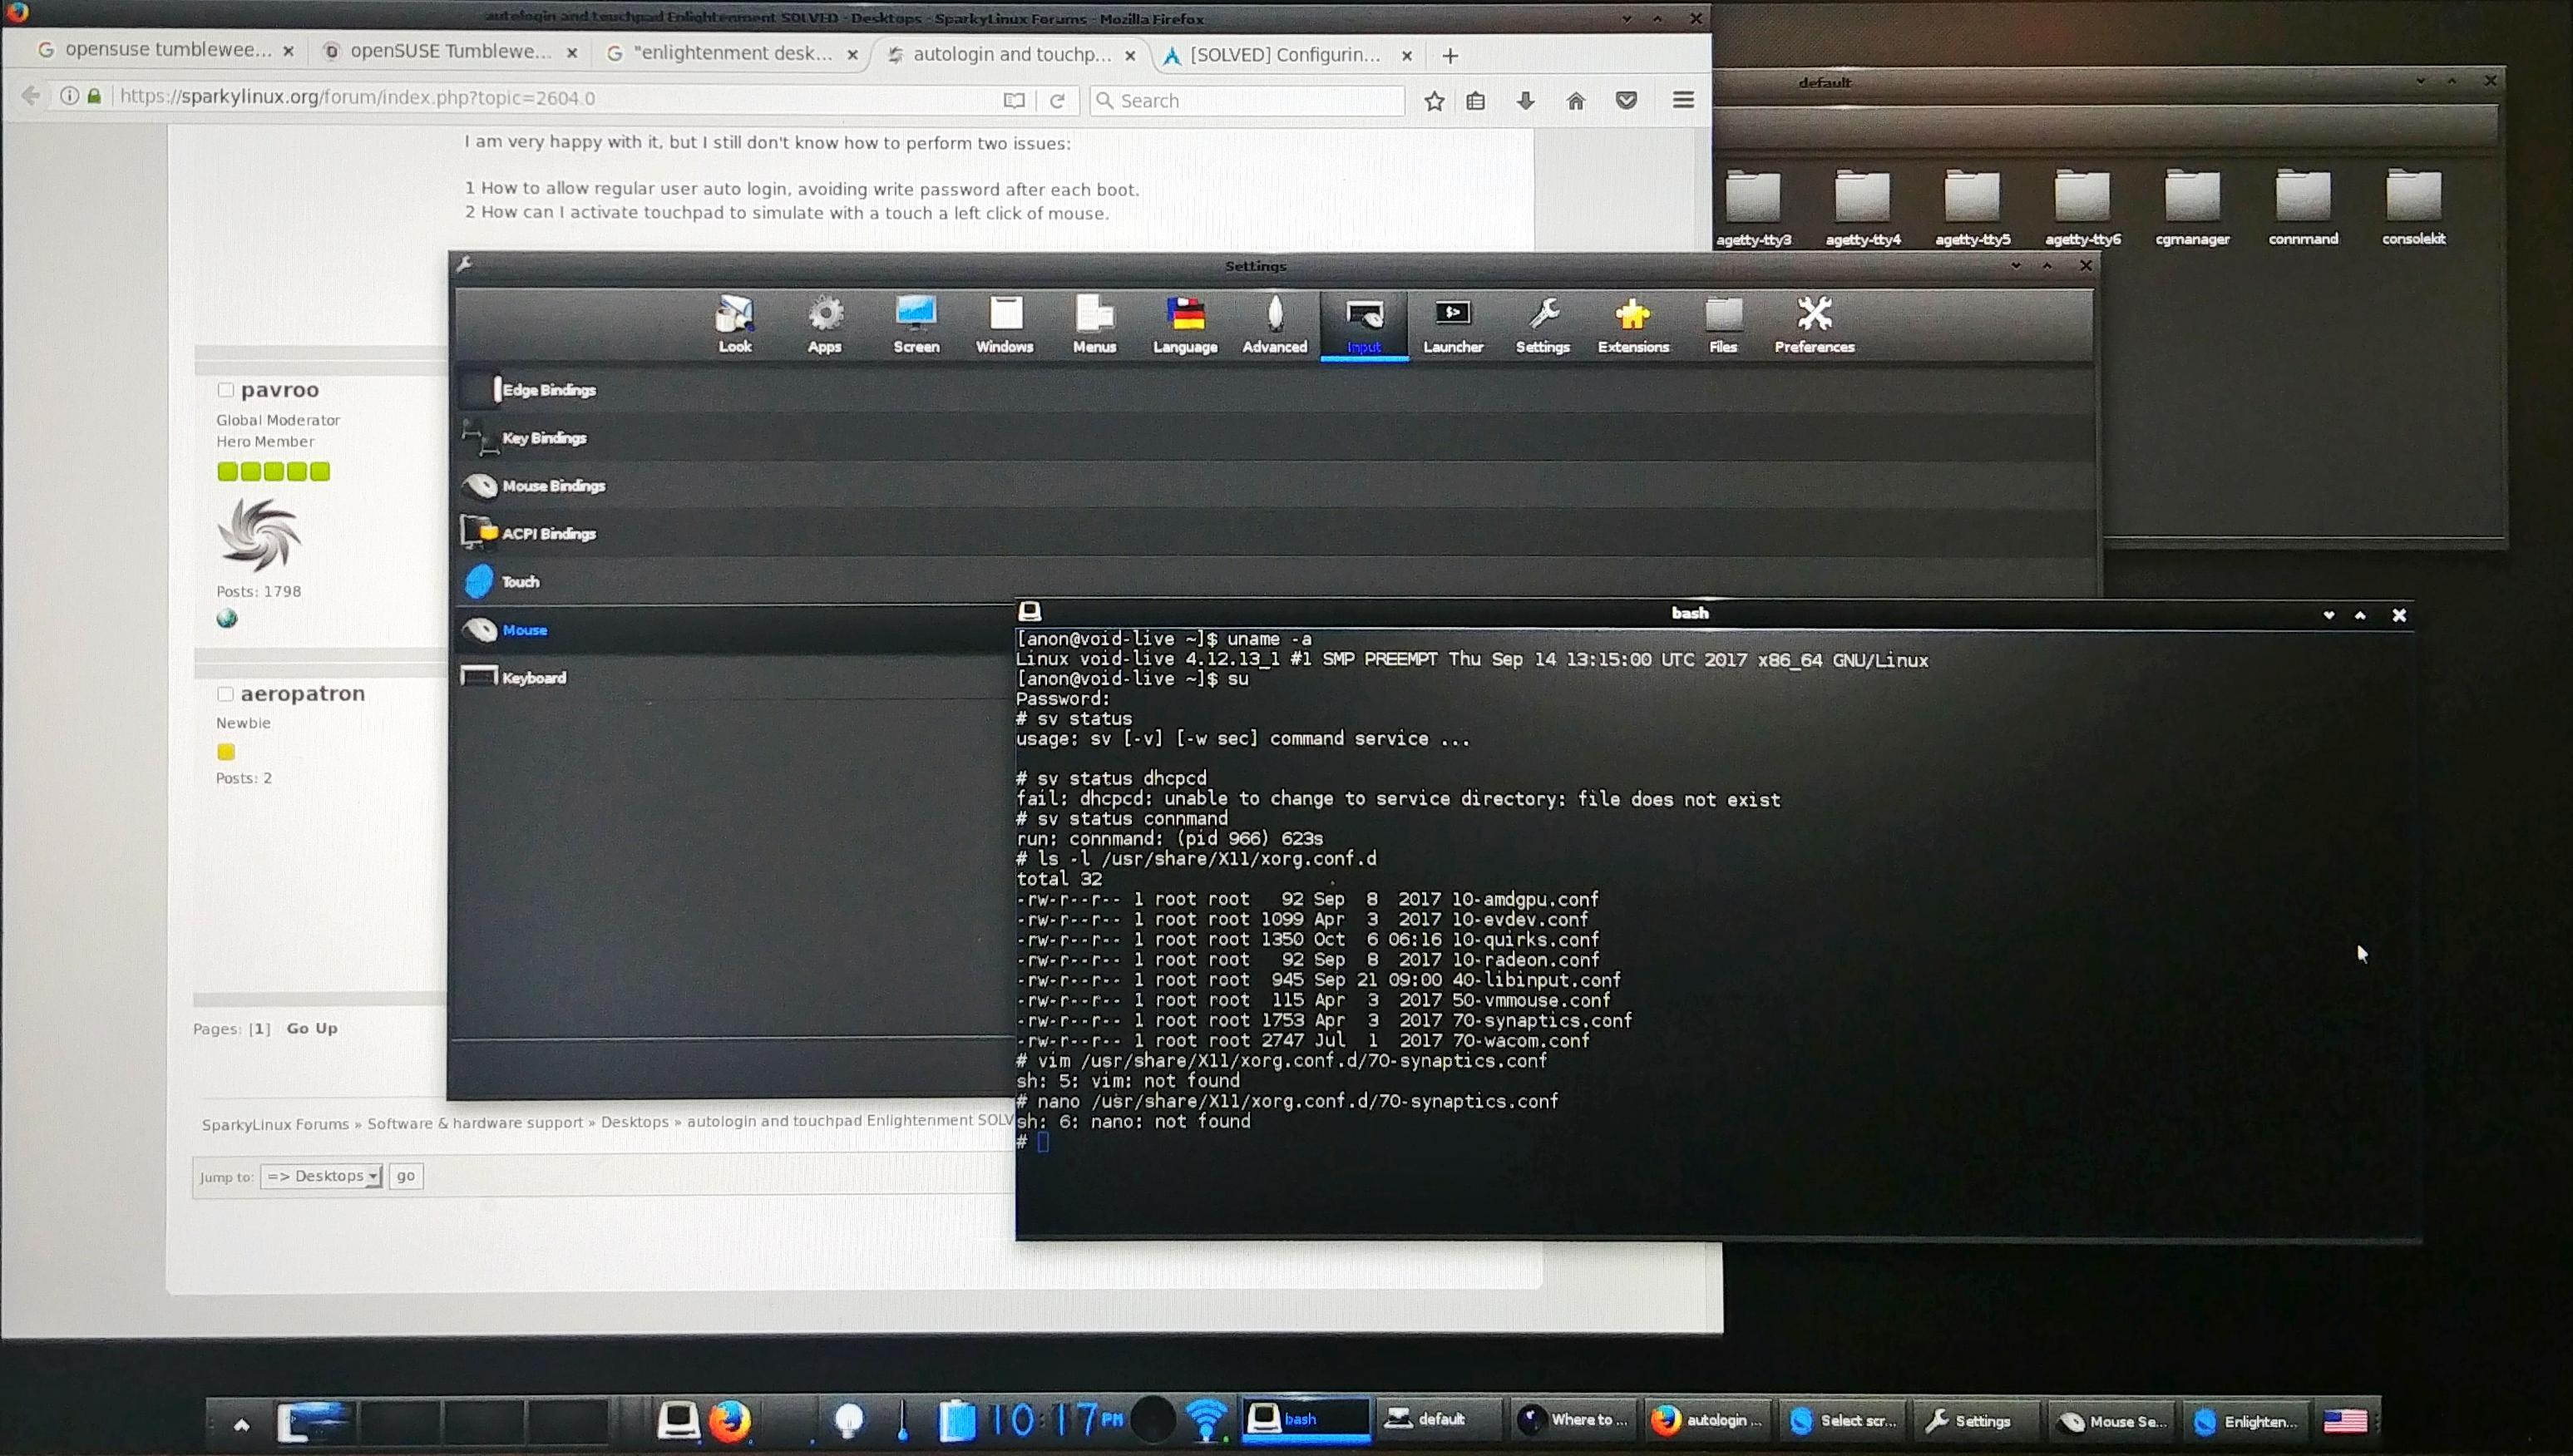The image size is (2573, 1456).
Task: Click the thermometer temperature gadget
Action: [x=902, y=1421]
